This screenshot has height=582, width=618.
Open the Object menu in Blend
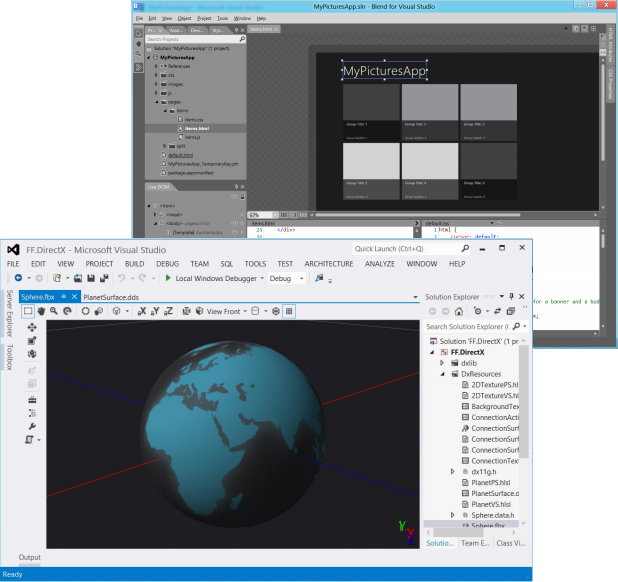(x=184, y=18)
